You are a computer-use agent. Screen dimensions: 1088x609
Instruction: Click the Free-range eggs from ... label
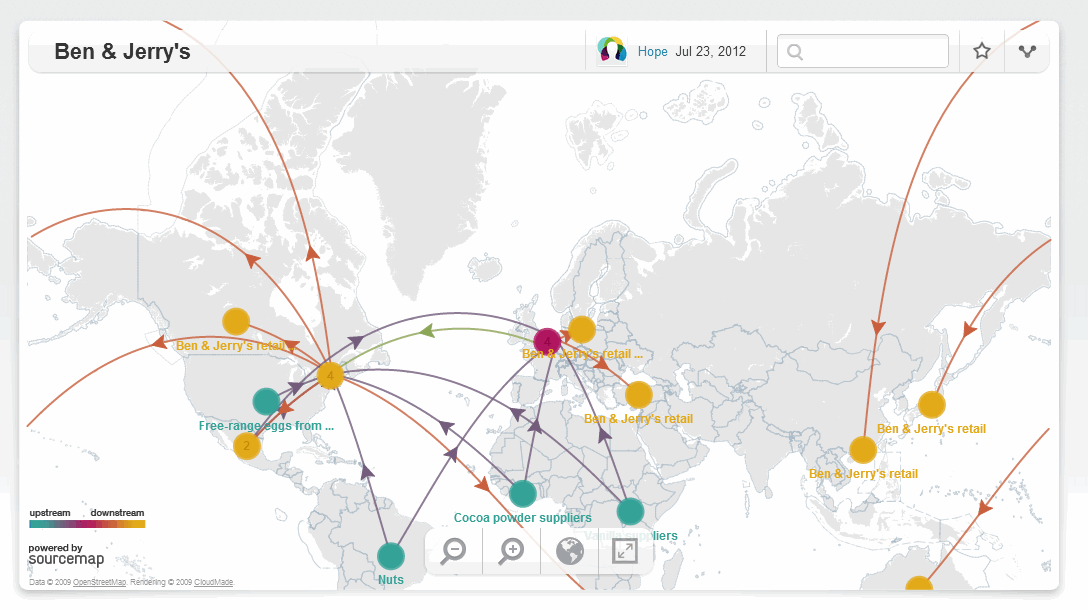[x=266, y=426]
